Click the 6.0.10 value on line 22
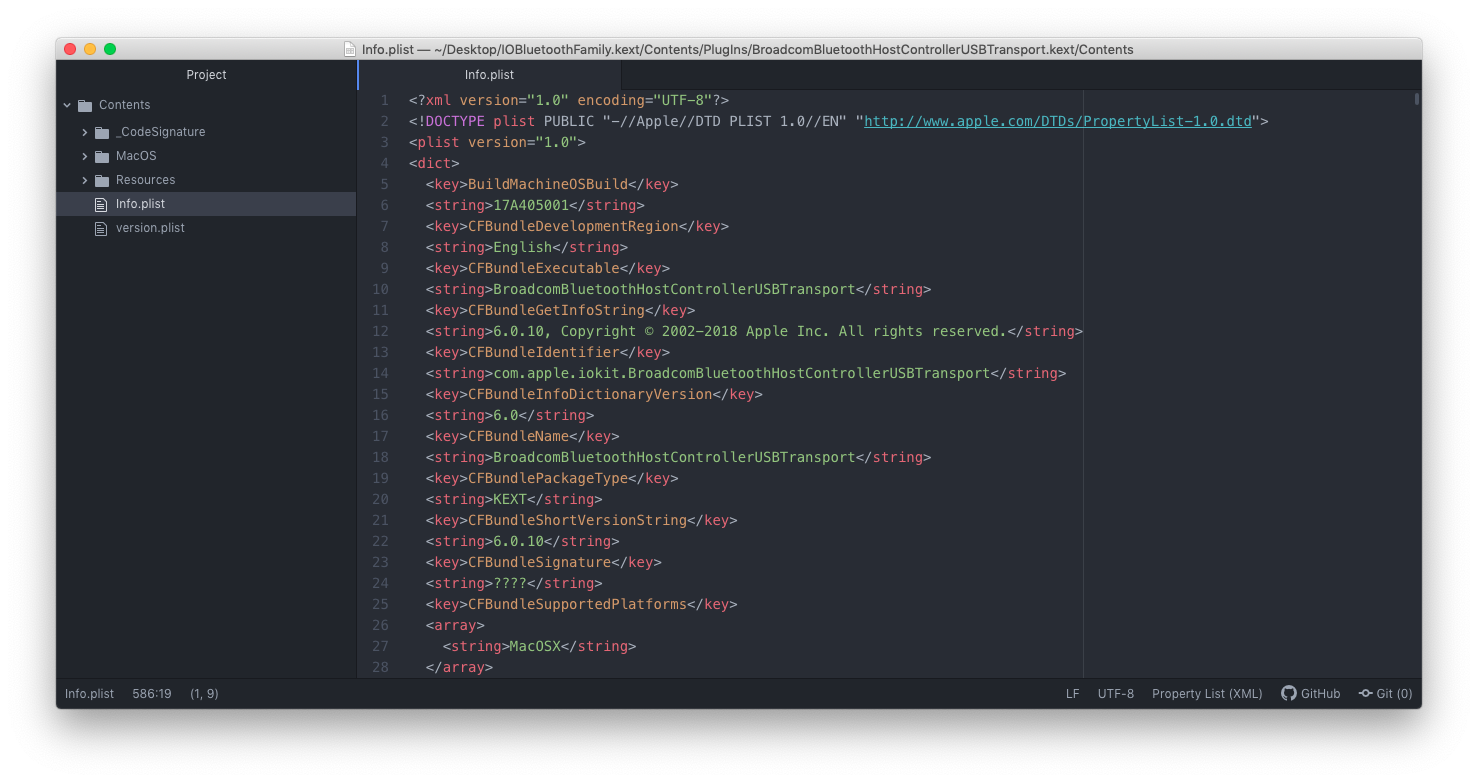The height and width of the screenshot is (783, 1478). pyautogui.click(x=518, y=541)
